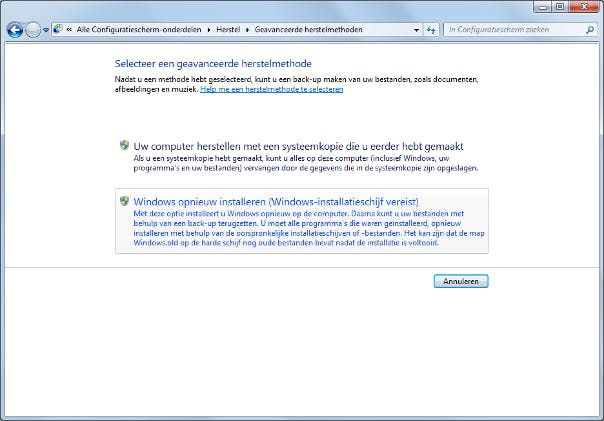
Task: Choose 'Windows opnieuw installeren' option
Action: coord(302,221)
